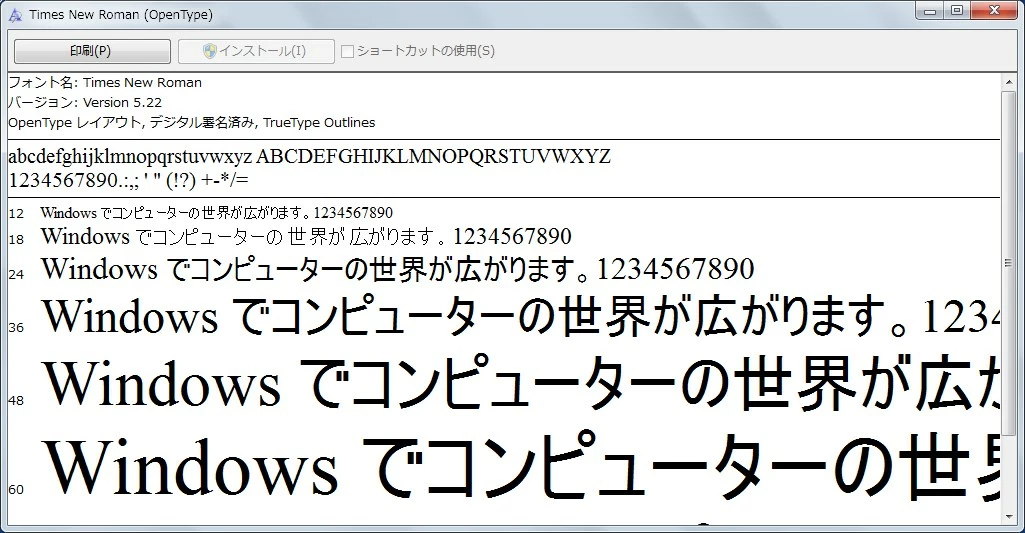The image size is (1025, 533).
Task: Click the 48 point Windows sample text
Action: click(520, 383)
